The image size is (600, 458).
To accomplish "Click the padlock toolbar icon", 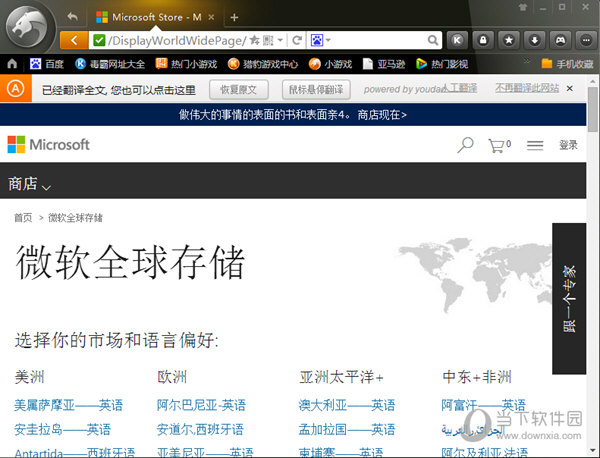I will point(483,40).
